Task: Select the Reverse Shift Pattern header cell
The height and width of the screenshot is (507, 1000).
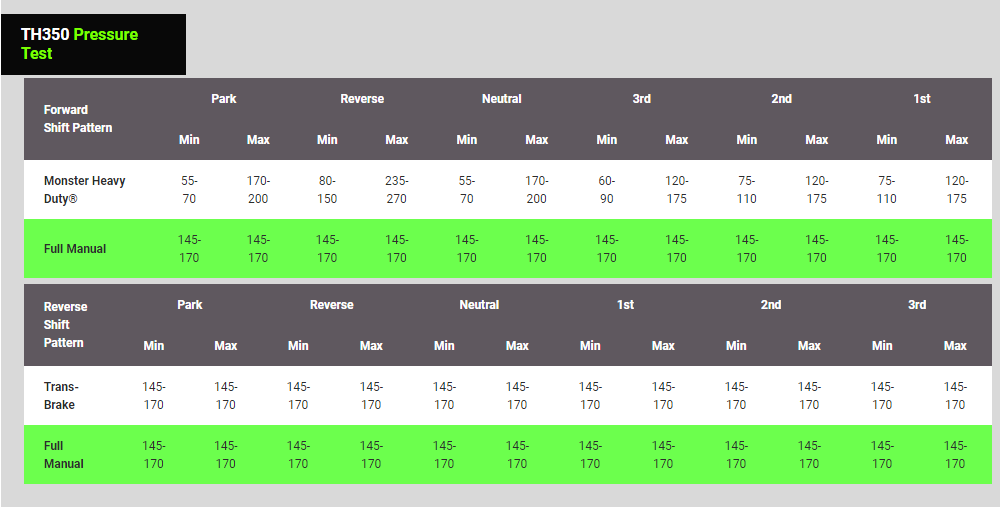Action: tap(66, 324)
